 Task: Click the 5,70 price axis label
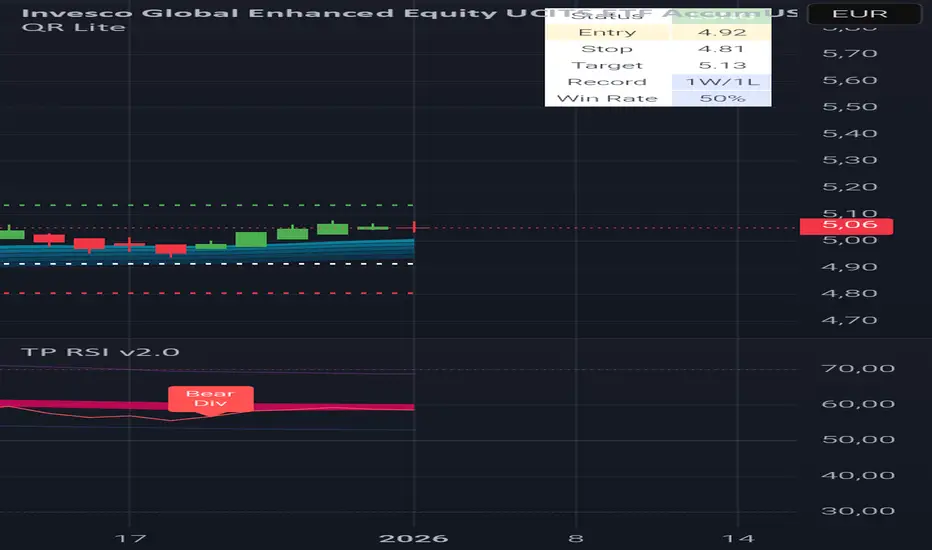pos(850,54)
